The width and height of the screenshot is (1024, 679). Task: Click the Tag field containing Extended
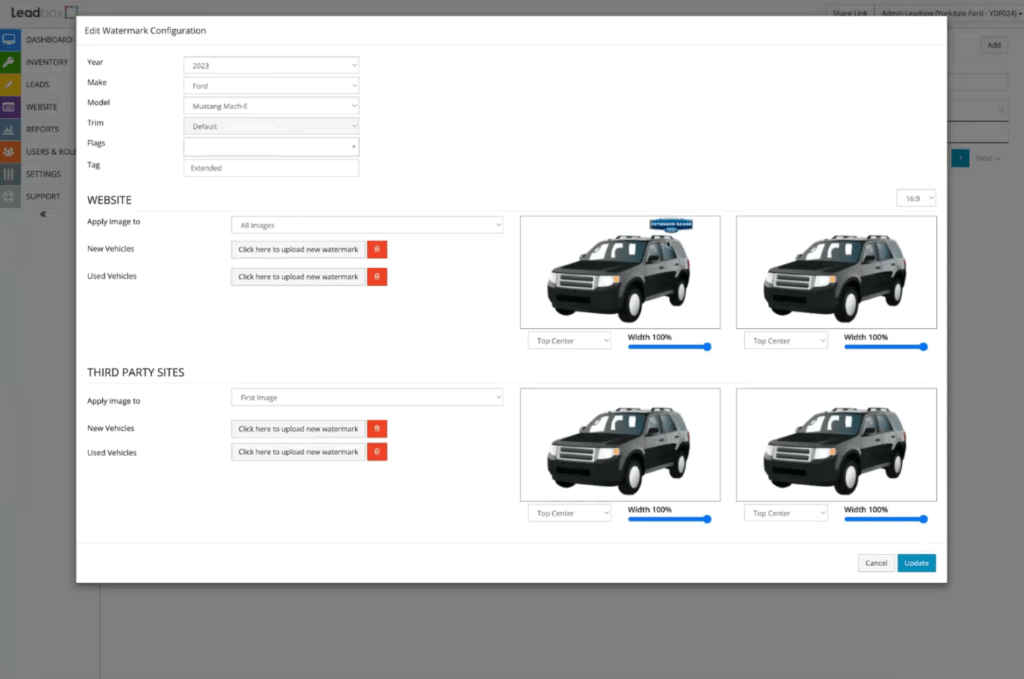click(271, 168)
